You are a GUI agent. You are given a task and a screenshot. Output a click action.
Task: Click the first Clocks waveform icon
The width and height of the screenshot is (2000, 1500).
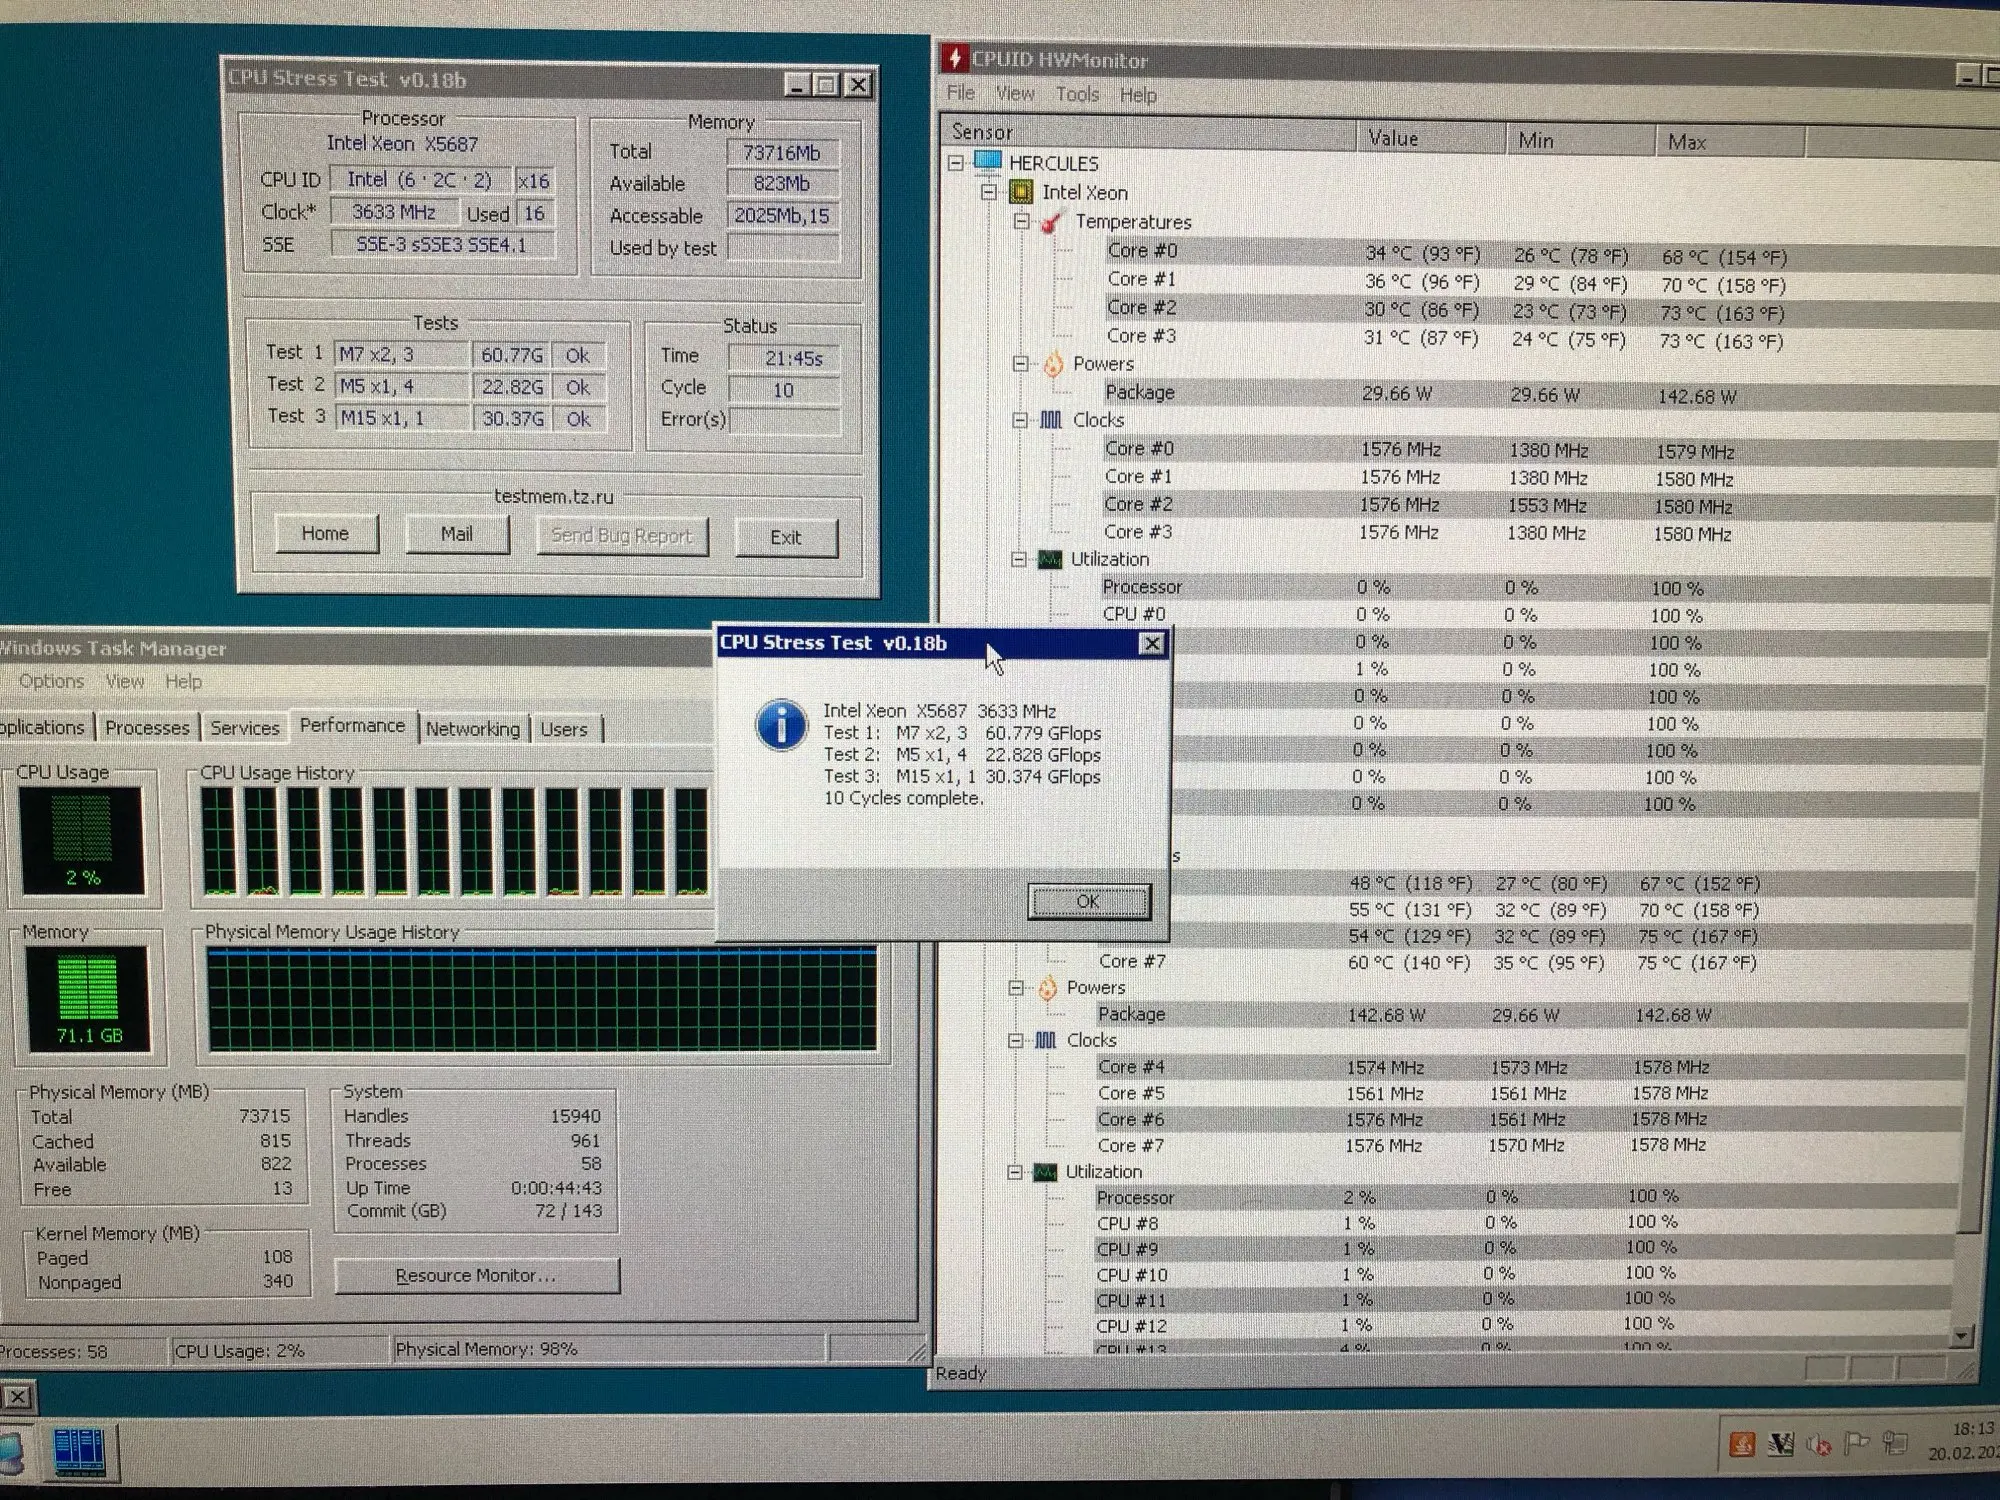coord(1051,420)
